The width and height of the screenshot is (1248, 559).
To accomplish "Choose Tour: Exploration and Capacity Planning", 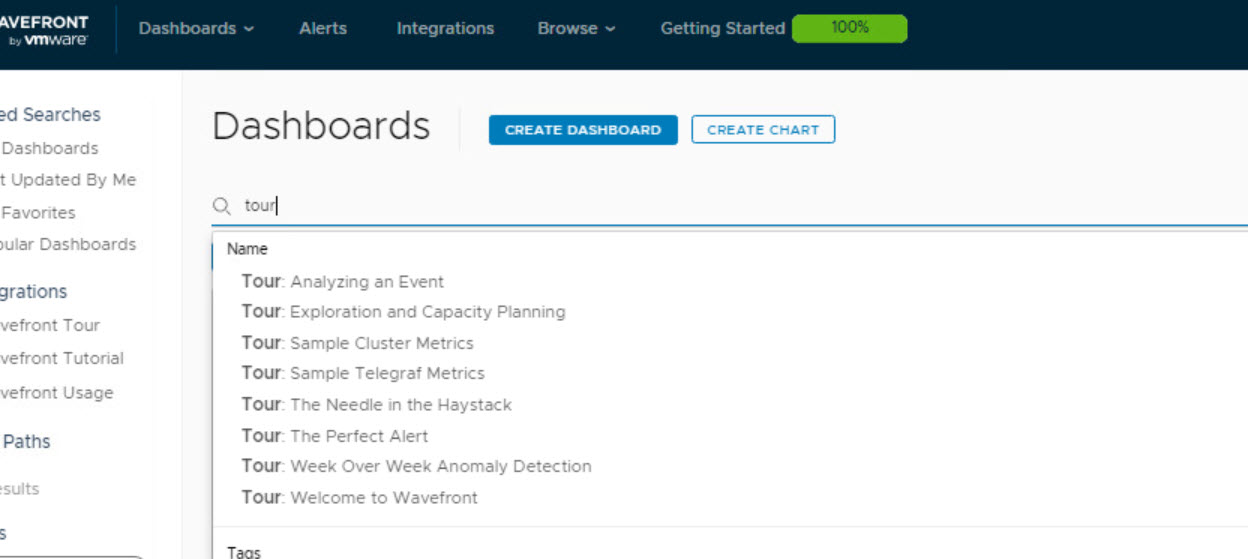I will [x=403, y=312].
